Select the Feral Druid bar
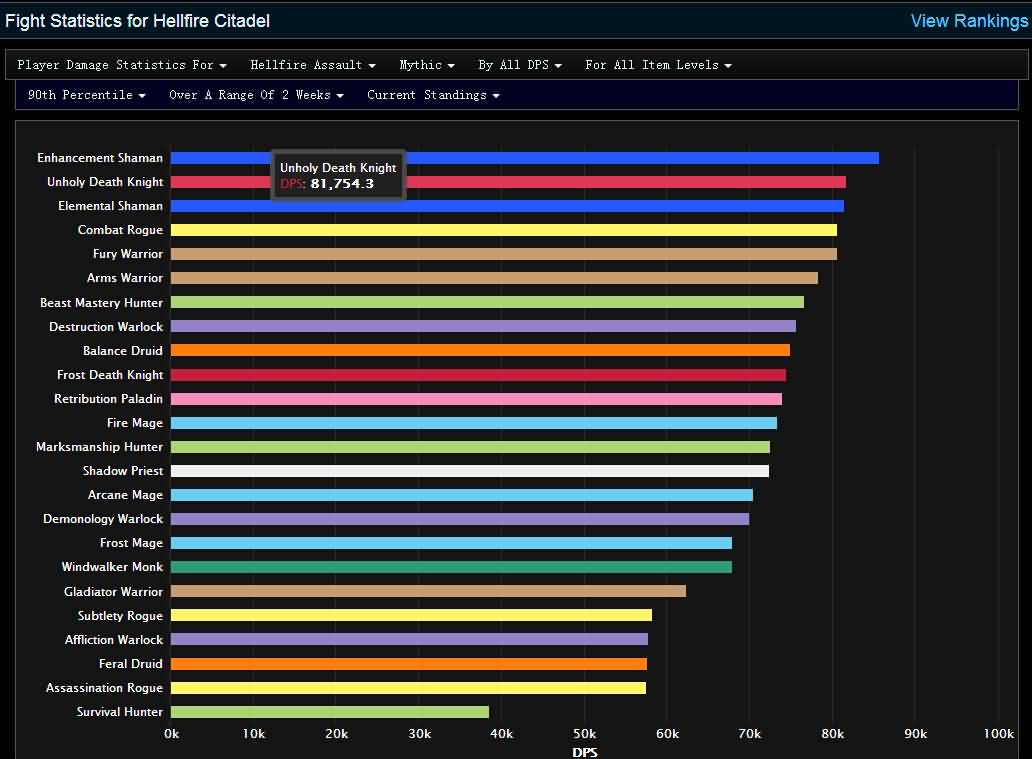 (x=409, y=664)
